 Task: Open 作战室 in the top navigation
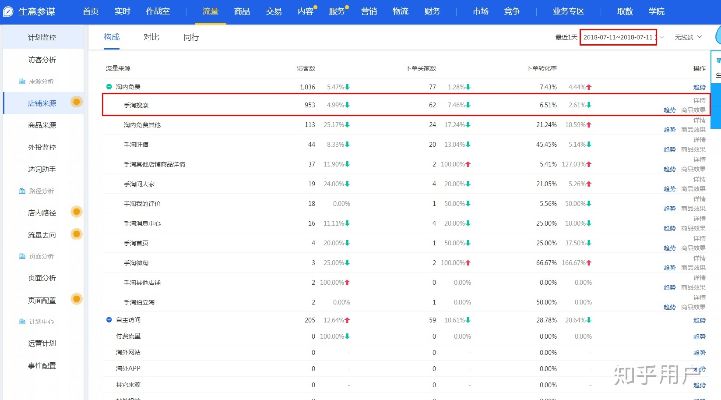click(x=158, y=11)
